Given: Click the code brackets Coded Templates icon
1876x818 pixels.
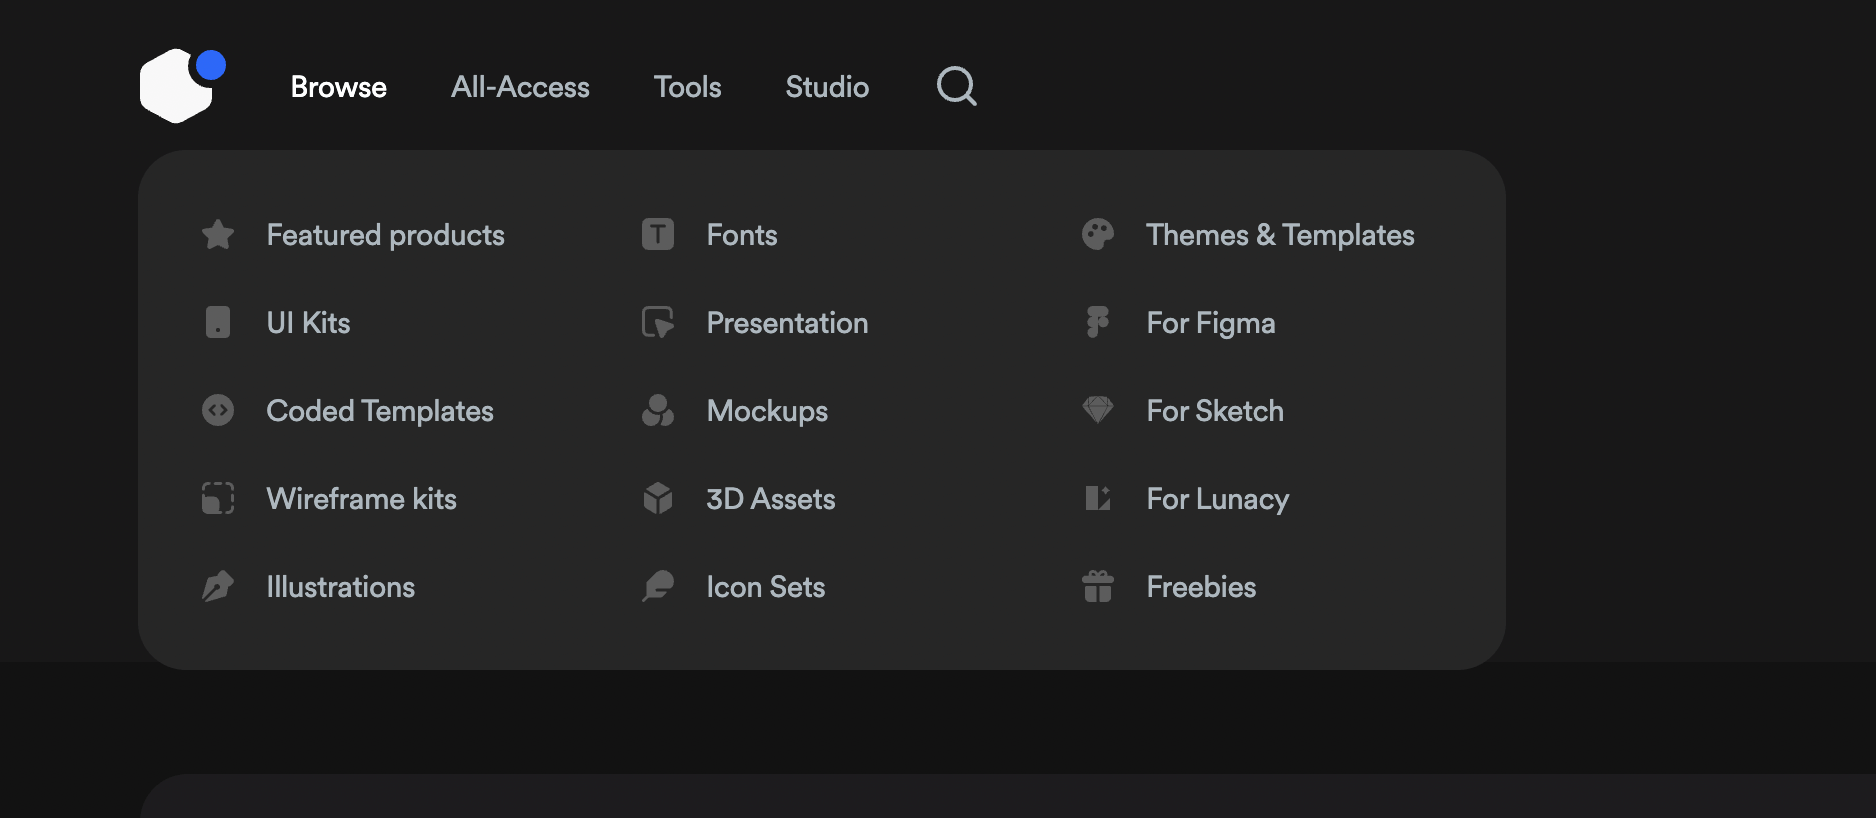Looking at the screenshot, I should click(218, 410).
